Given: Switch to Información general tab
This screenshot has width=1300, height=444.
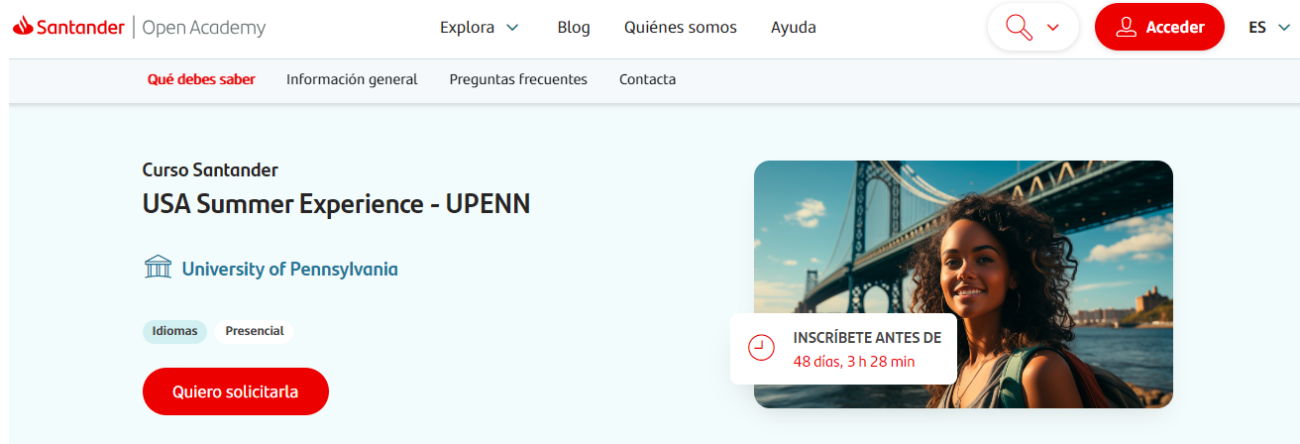Looking at the screenshot, I should [352, 79].
